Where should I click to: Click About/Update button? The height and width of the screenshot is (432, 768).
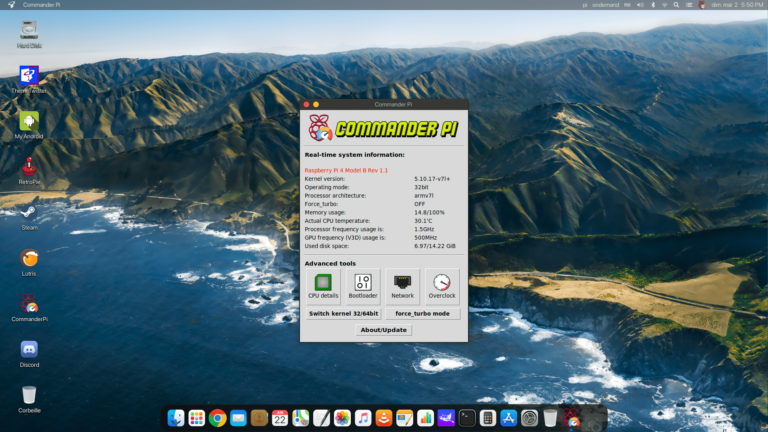click(384, 330)
